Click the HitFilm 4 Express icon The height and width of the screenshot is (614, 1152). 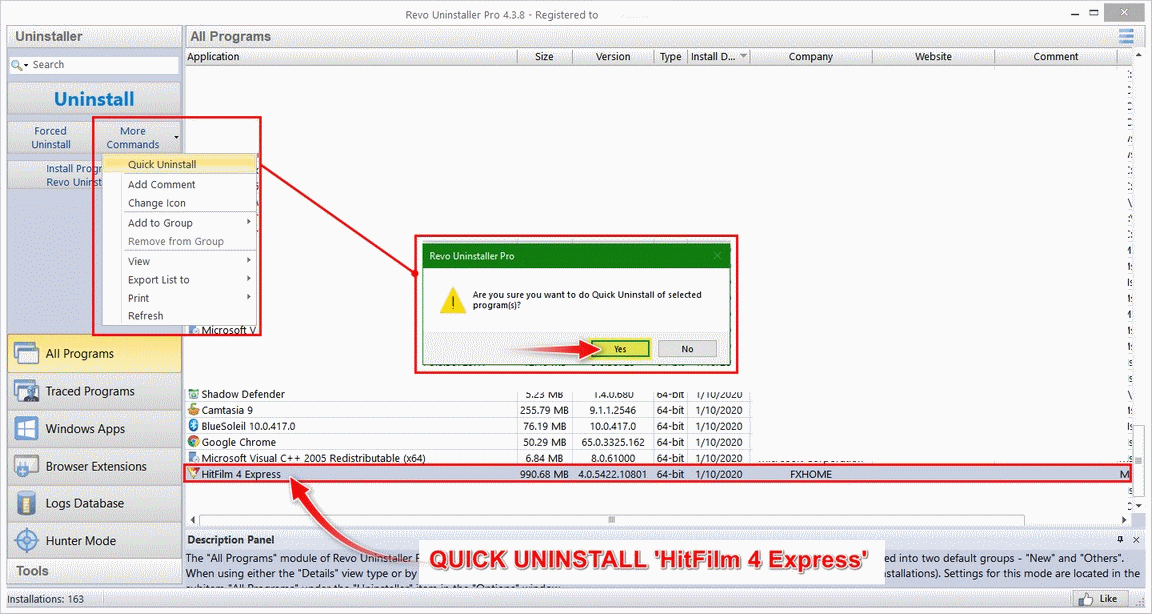click(194, 474)
